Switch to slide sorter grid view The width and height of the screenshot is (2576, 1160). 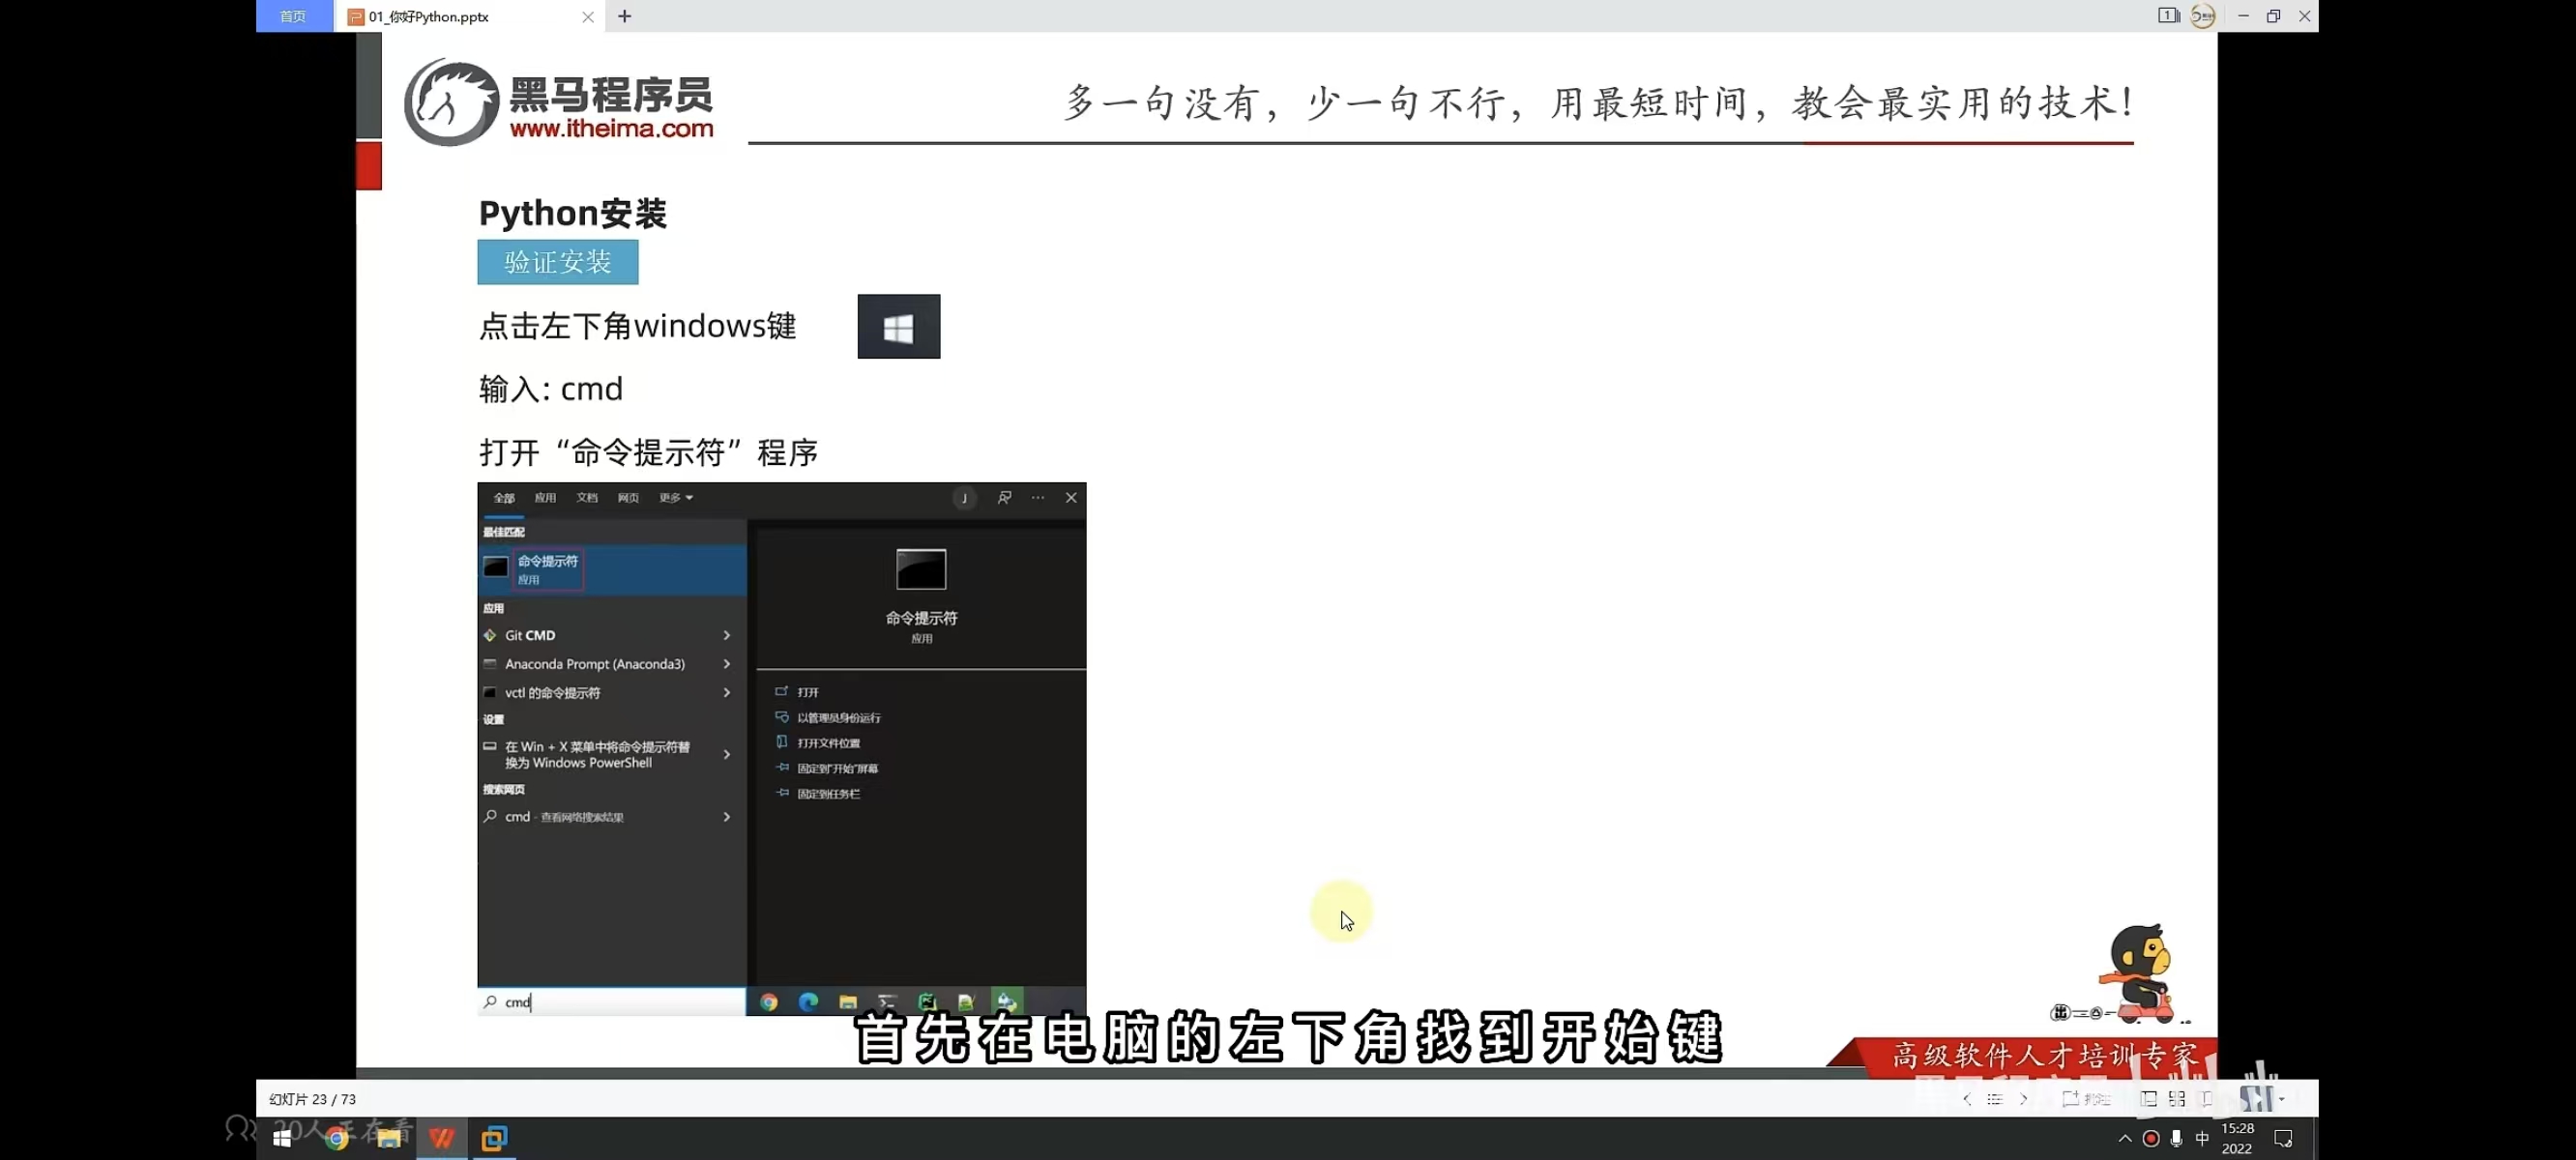pyautogui.click(x=2177, y=1099)
